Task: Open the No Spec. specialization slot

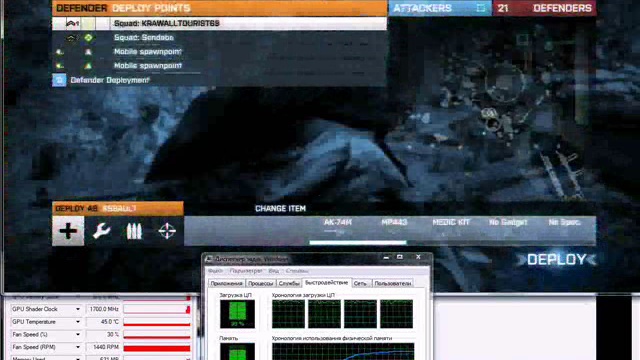Action: click(564, 222)
